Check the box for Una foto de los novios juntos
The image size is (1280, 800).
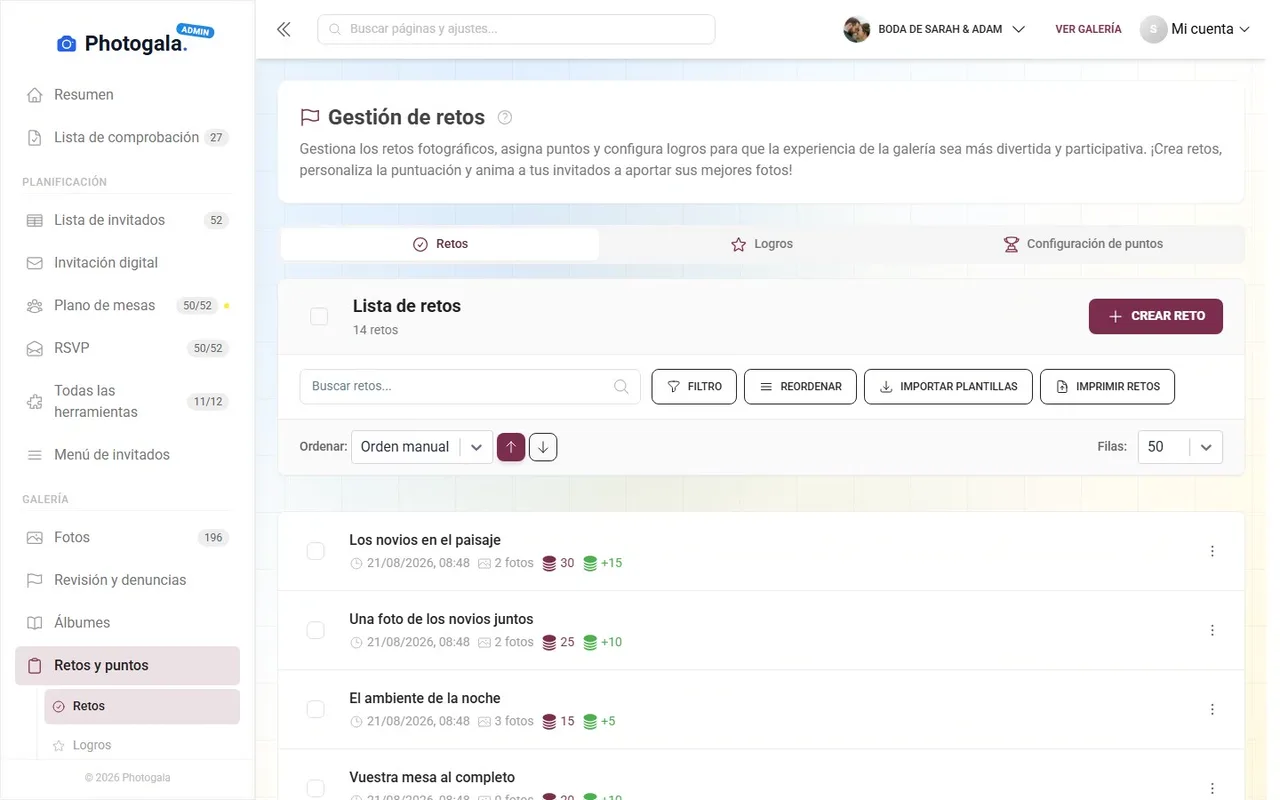(315, 630)
